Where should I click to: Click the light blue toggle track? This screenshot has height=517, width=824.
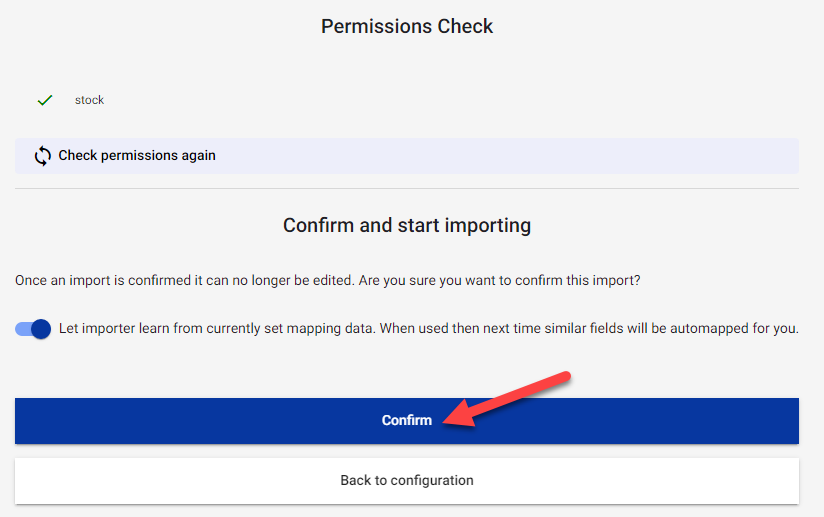click(22, 329)
